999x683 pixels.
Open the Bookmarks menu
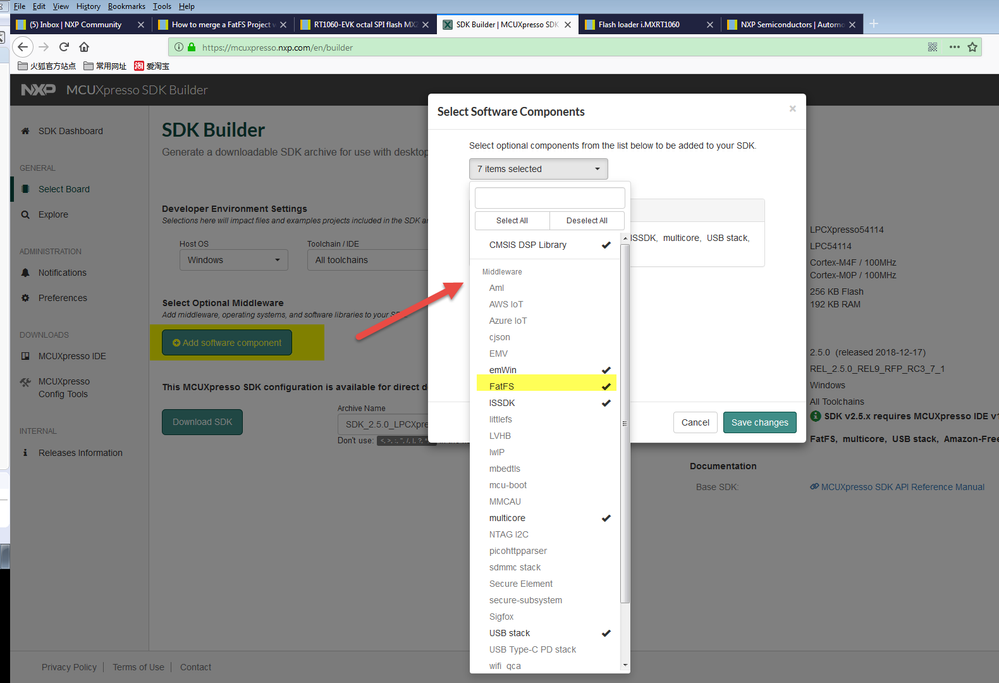coord(126,6)
